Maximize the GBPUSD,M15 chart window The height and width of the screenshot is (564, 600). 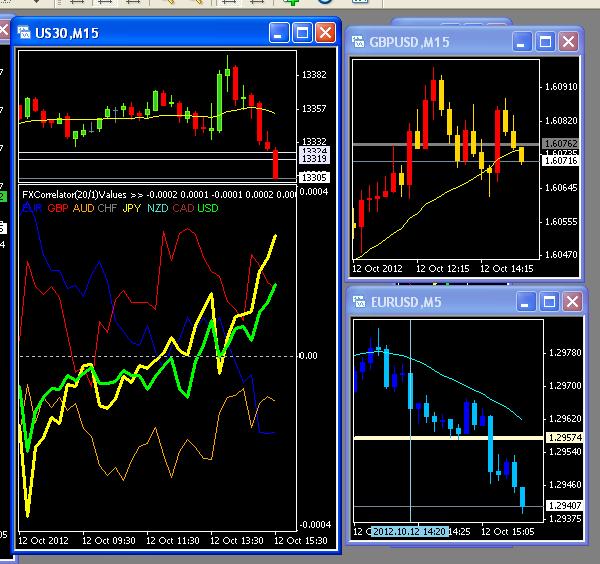click(x=545, y=41)
